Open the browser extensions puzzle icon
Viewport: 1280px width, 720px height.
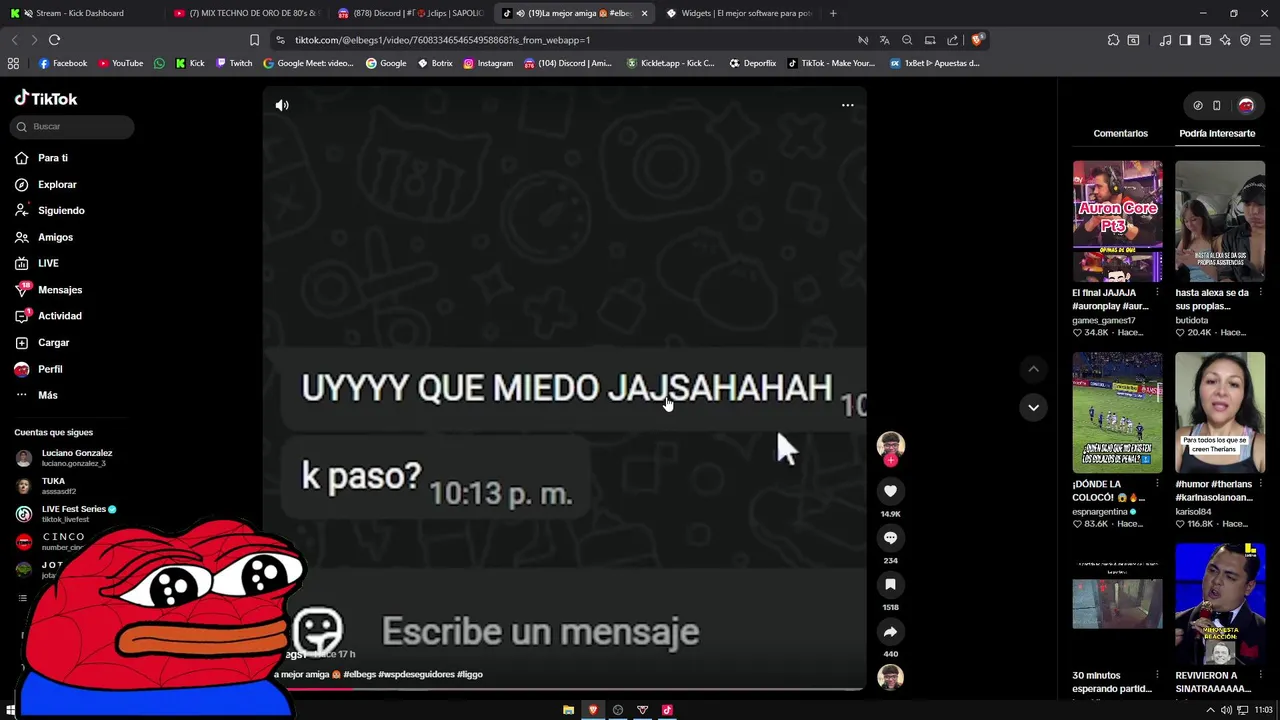click(x=1113, y=40)
